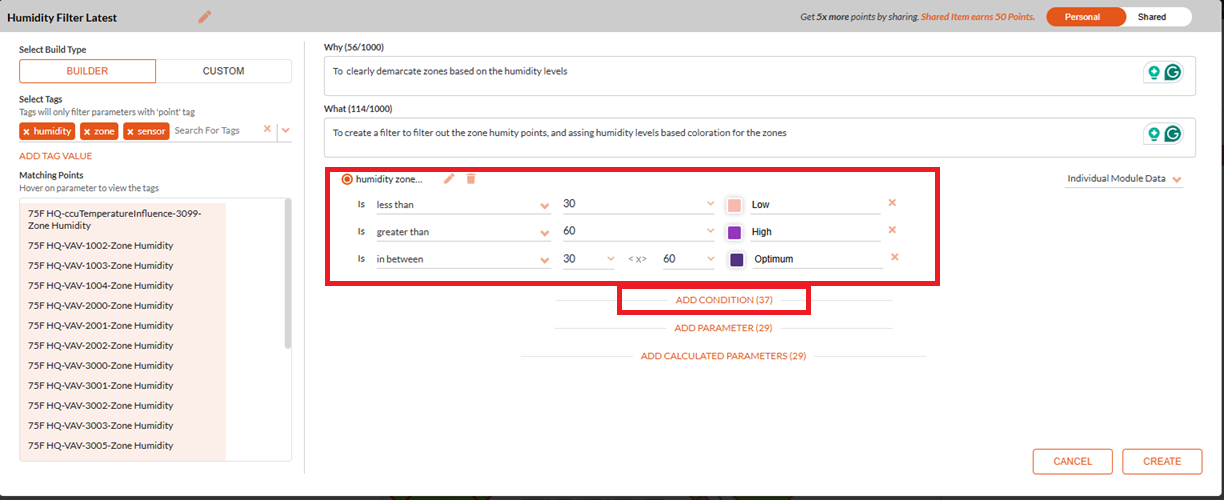
Task: Edit the Optimum label field
Action: [x=817, y=259]
